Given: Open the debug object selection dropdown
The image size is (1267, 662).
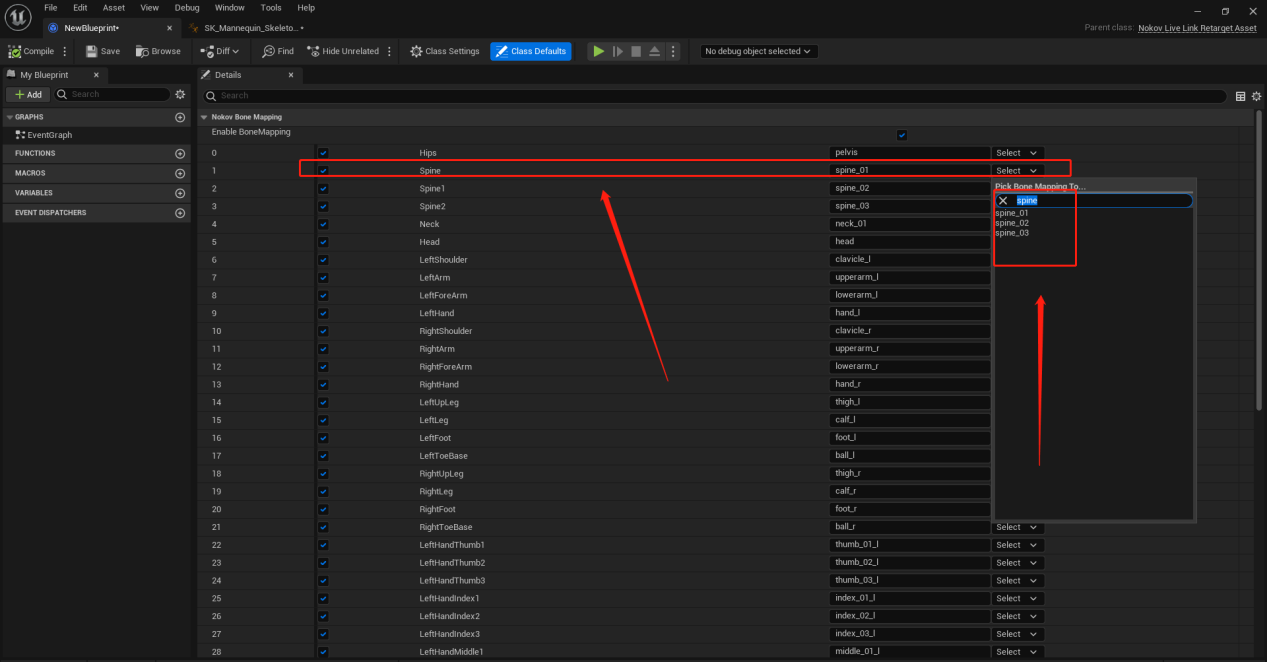Looking at the screenshot, I should pos(759,51).
